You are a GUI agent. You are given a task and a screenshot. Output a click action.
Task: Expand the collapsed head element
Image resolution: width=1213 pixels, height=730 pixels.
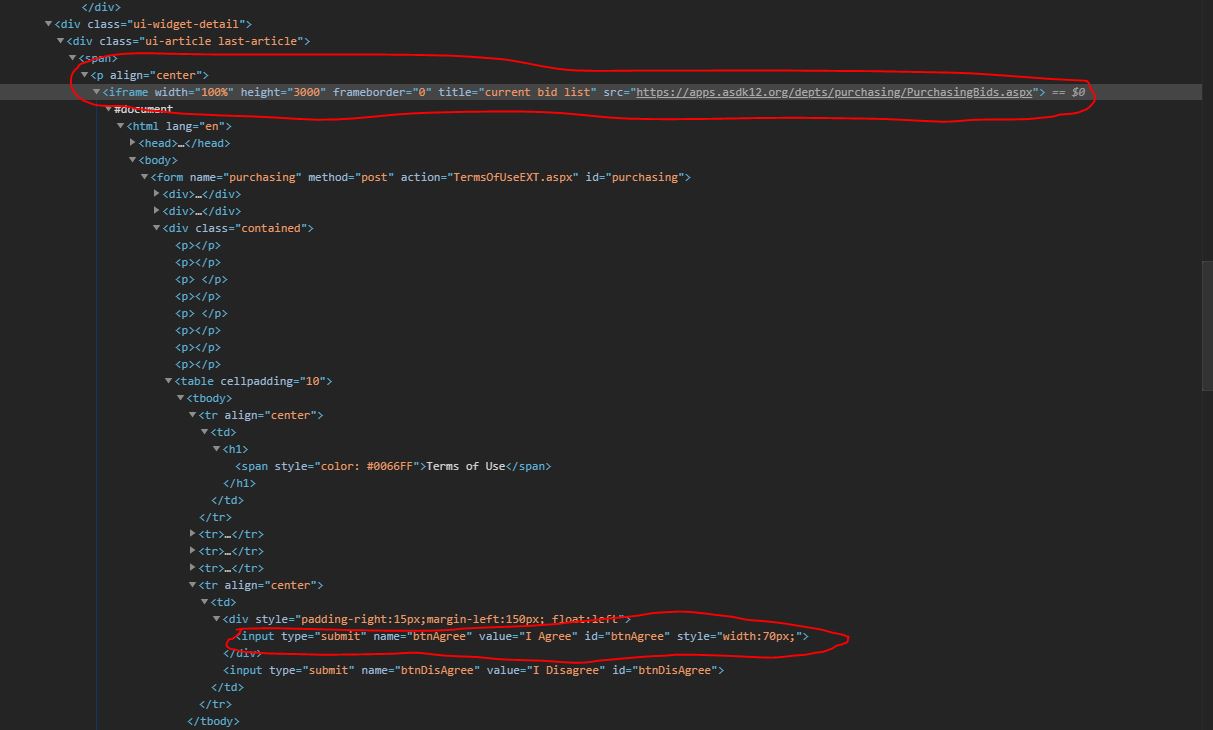[133, 143]
